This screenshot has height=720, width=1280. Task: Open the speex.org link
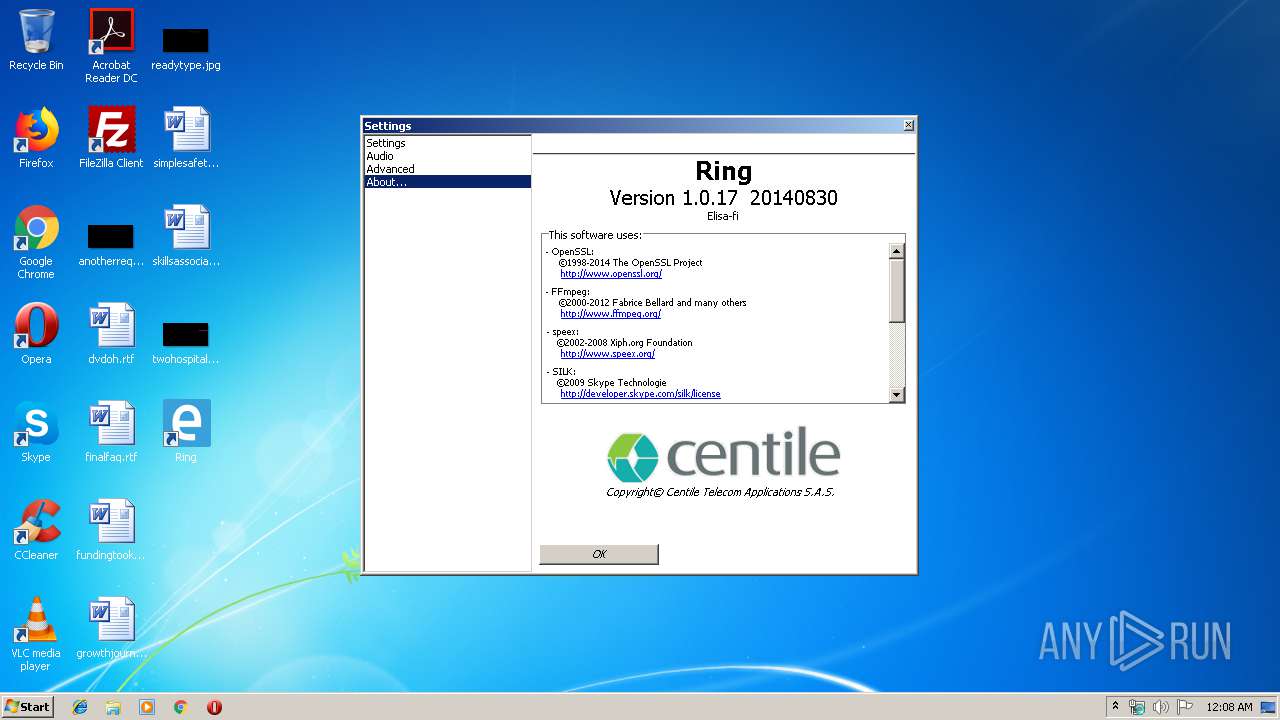[607, 354]
